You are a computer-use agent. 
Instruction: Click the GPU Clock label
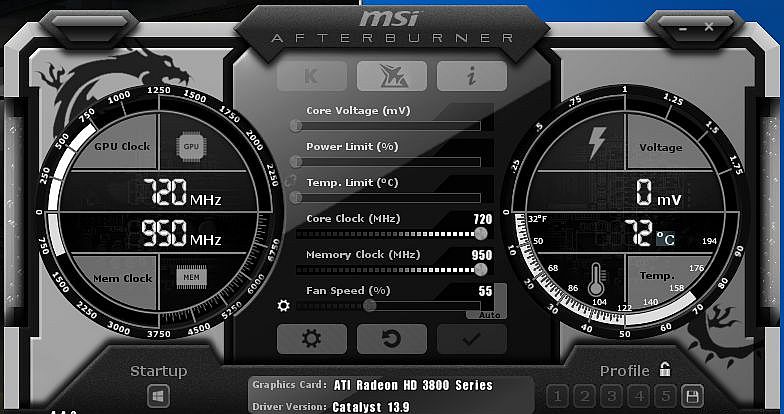[x=122, y=146]
